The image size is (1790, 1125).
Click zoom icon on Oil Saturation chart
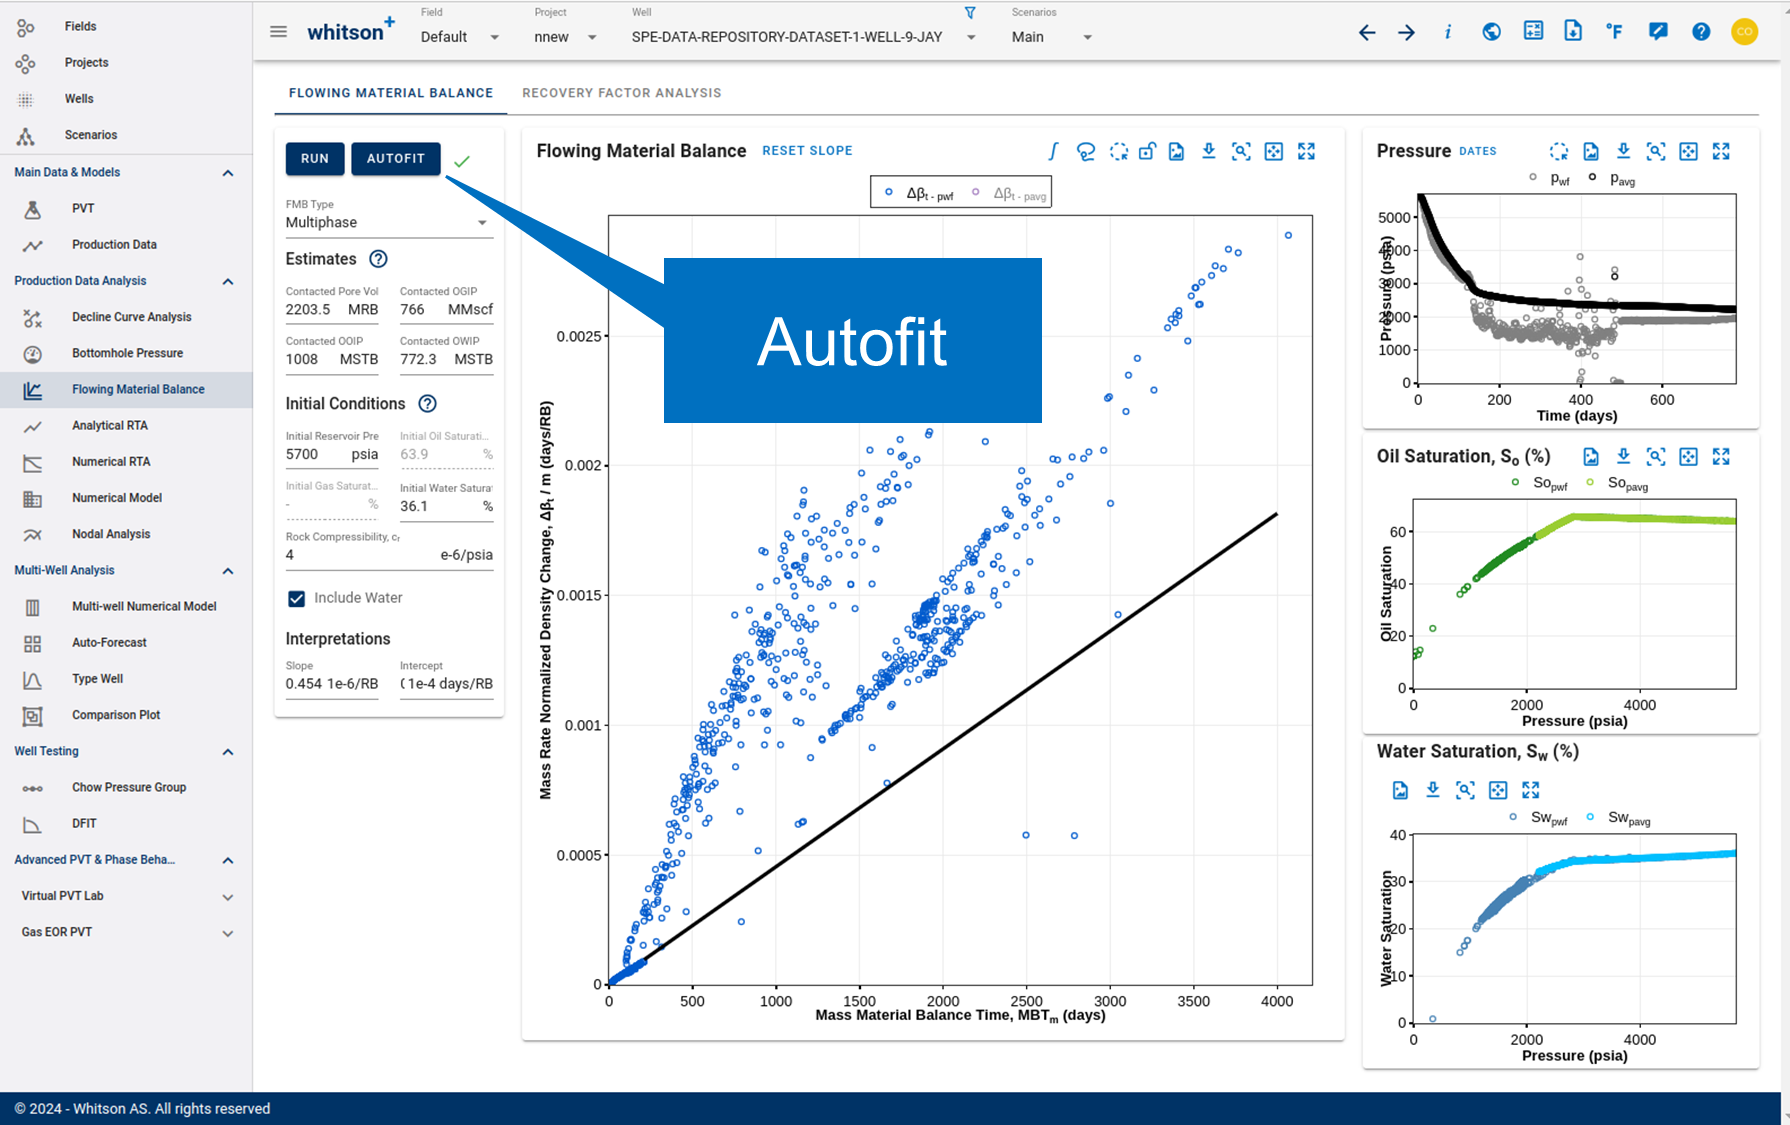tap(1656, 457)
